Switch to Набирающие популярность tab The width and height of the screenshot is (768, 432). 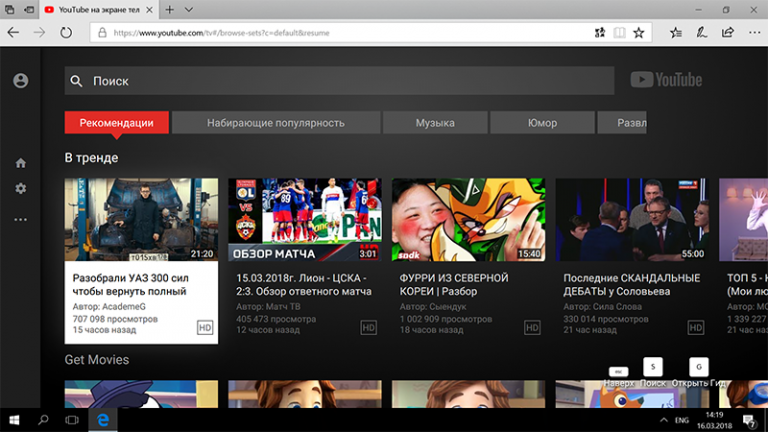(x=275, y=123)
